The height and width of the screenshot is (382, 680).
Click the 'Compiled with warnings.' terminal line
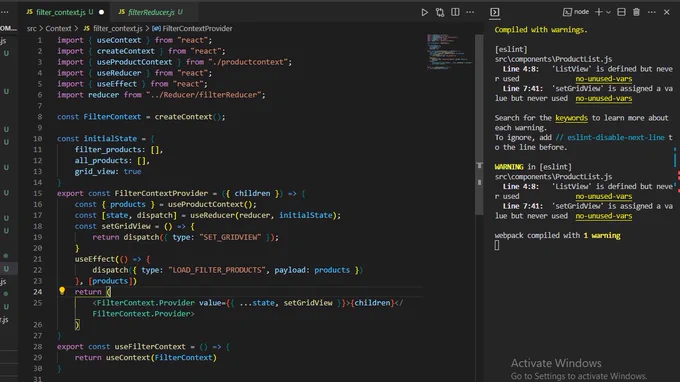pos(541,30)
